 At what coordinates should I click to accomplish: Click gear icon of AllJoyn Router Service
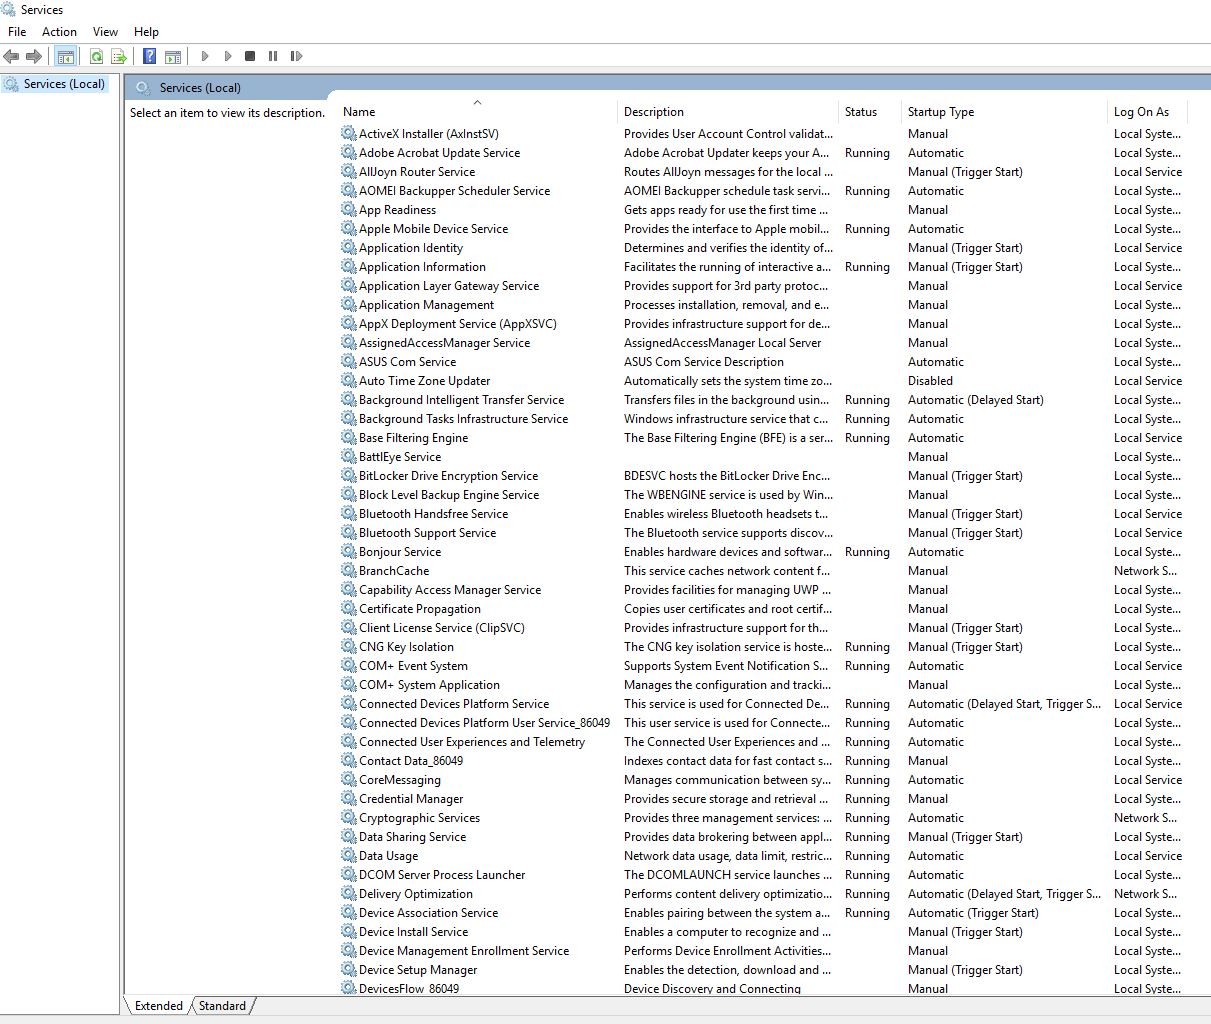tap(348, 171)
